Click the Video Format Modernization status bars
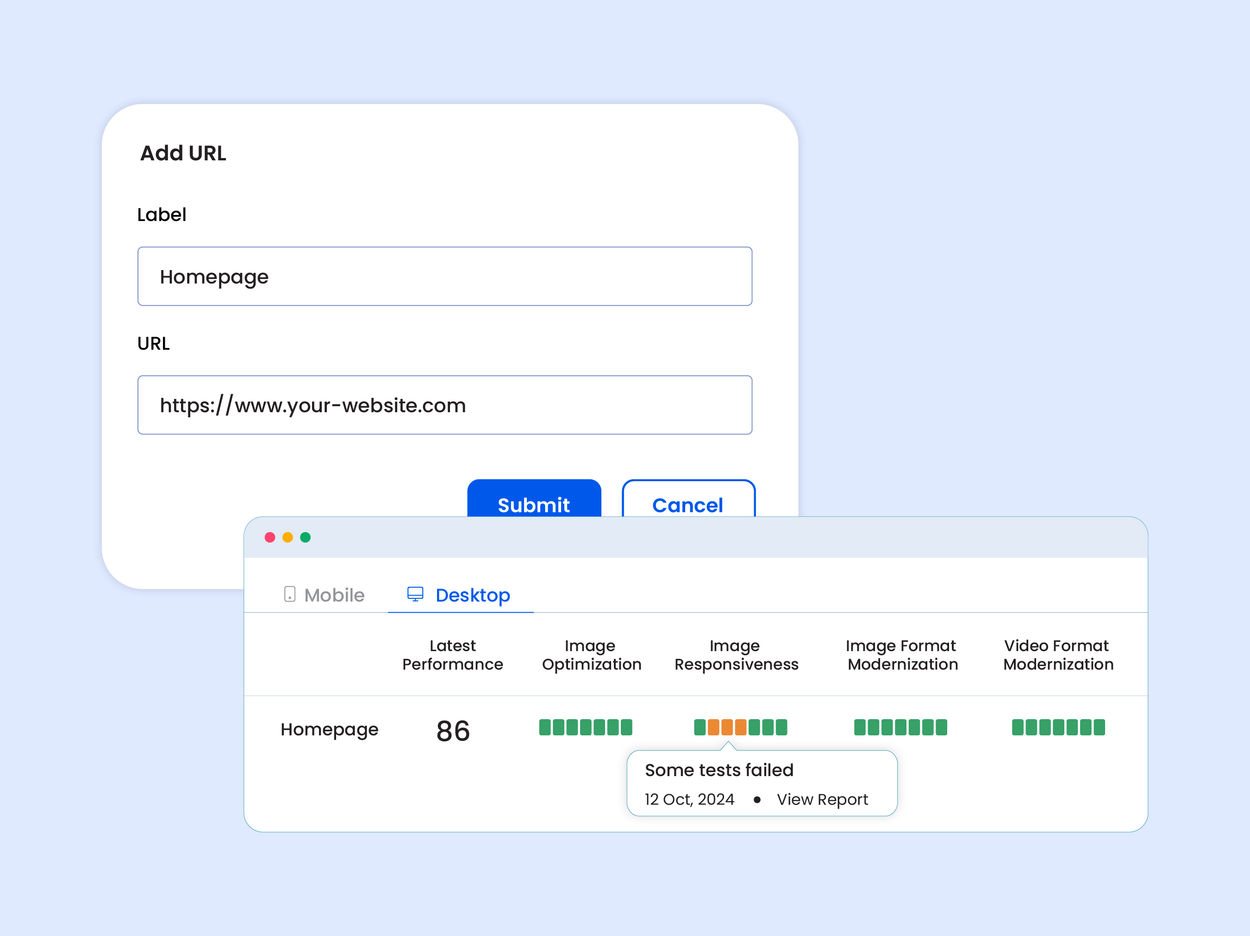 tap(1058, 727)
